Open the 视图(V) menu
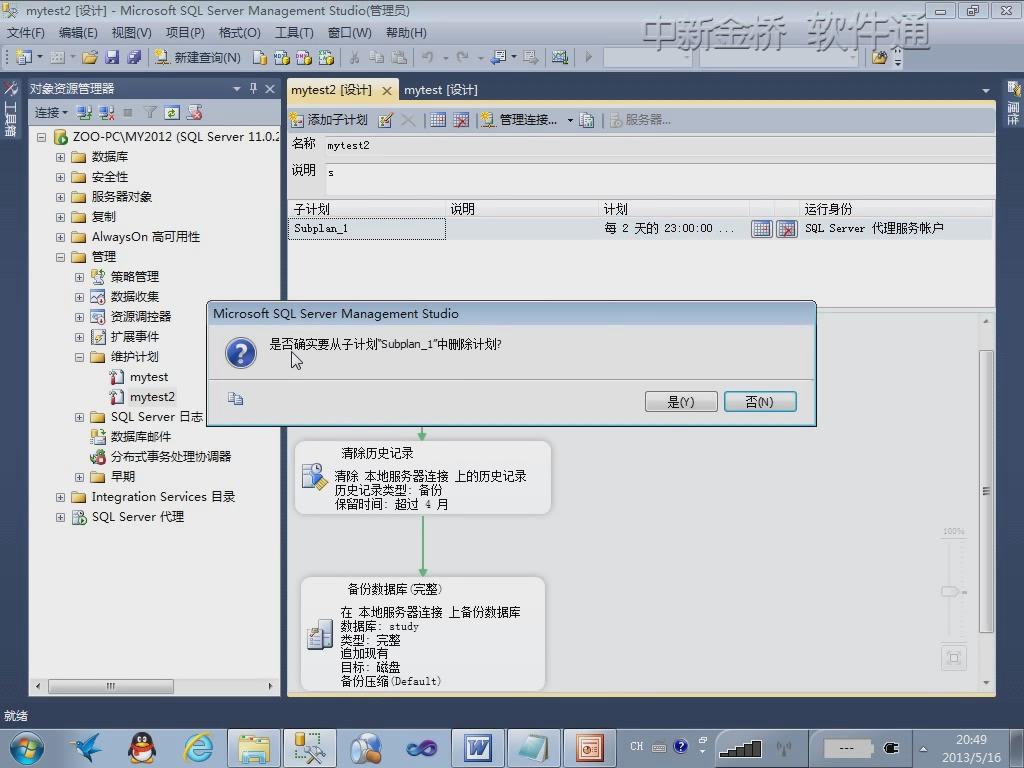 pos(131,33)
